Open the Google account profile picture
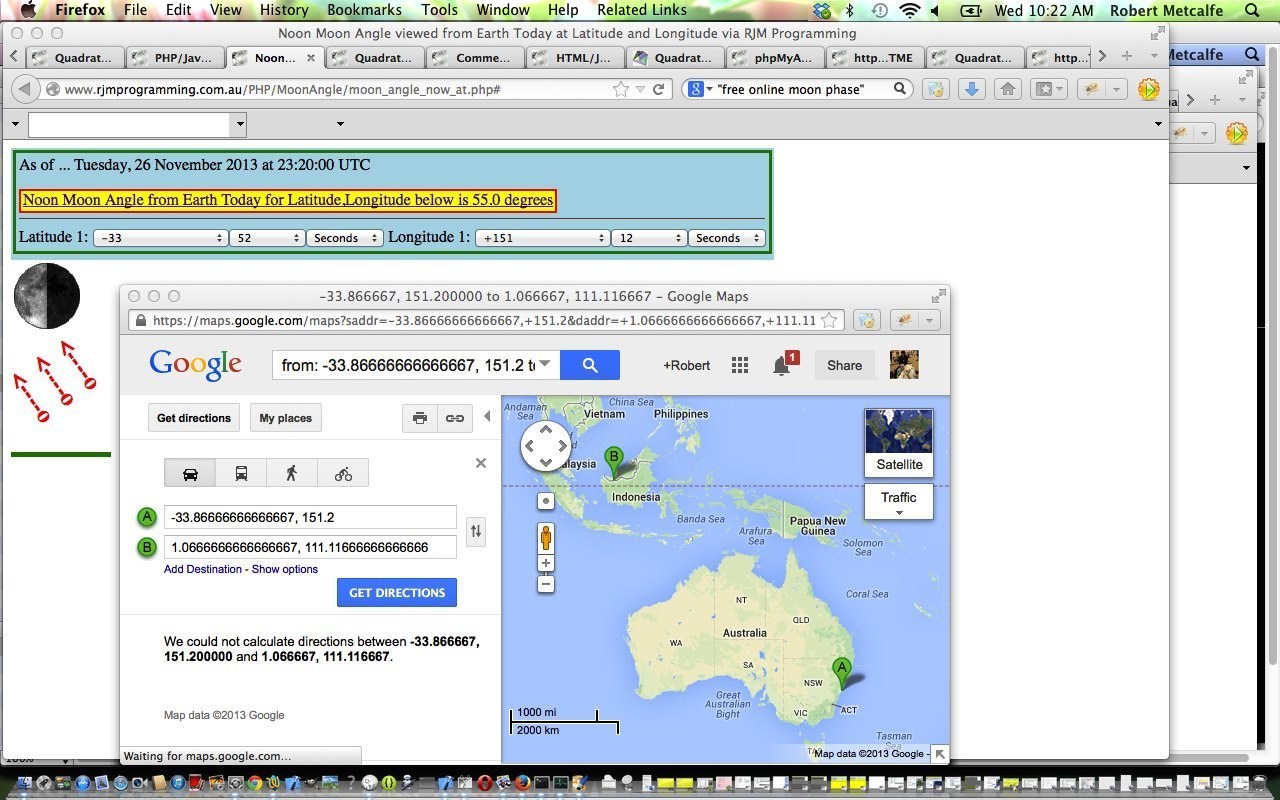 tap(904, 365)
